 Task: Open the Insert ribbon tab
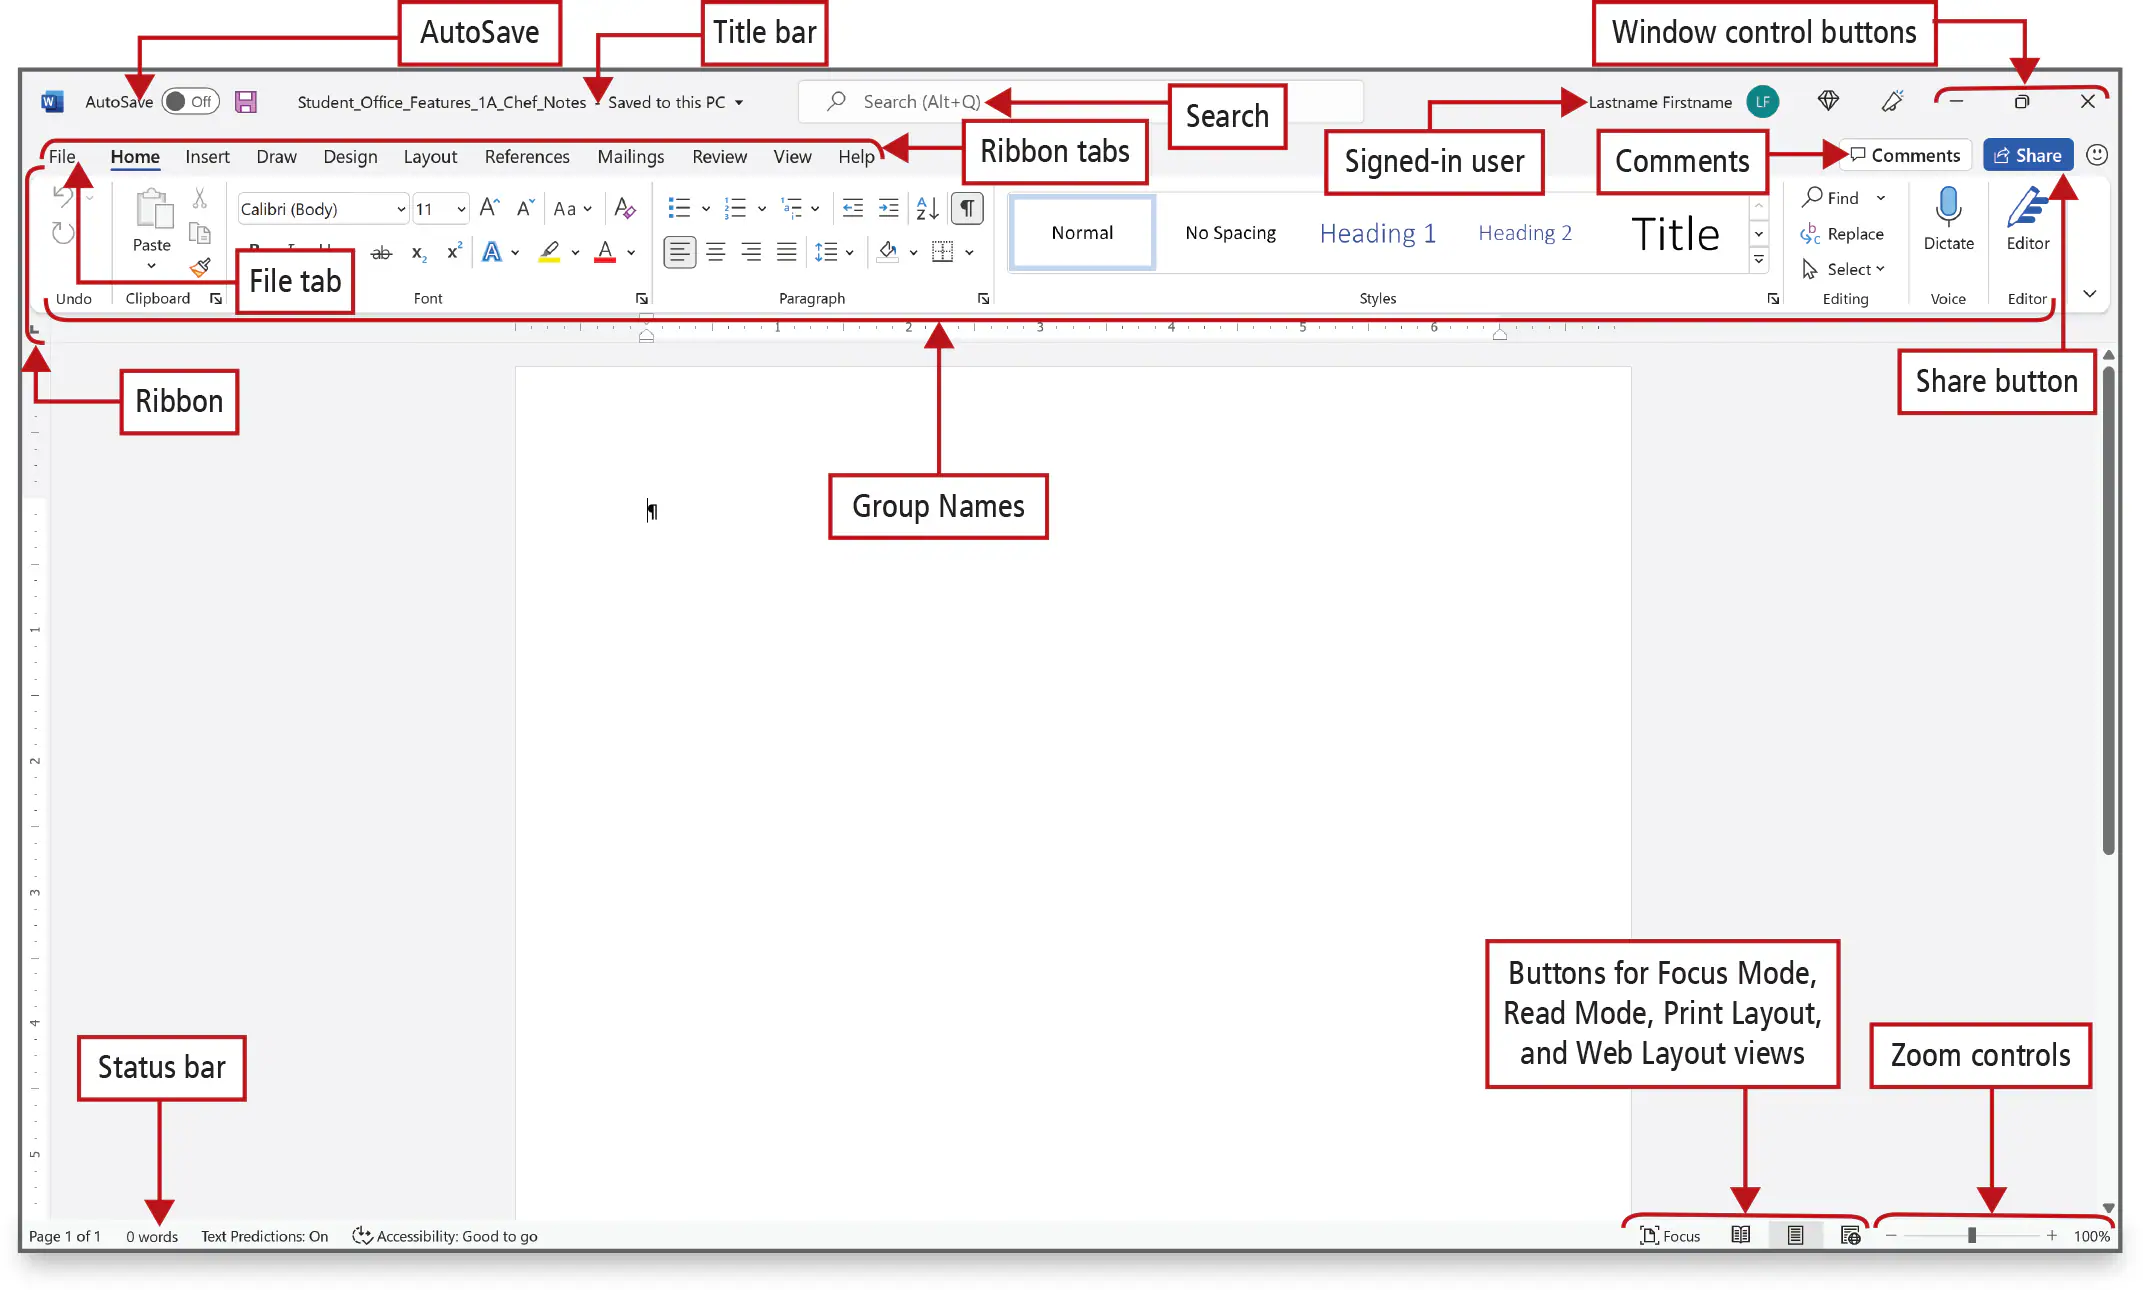[x=207, y=157]
